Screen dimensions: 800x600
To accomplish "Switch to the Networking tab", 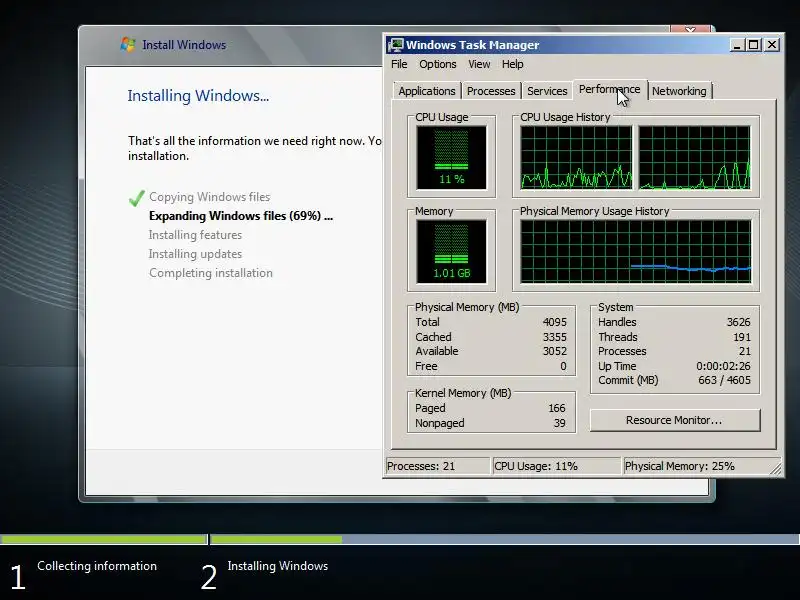I will point(679,91).
